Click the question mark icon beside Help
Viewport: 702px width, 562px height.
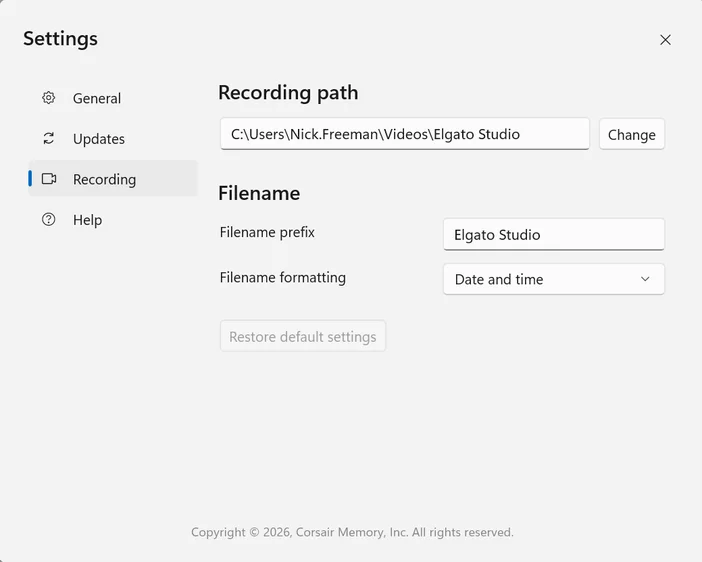point(48,219)
